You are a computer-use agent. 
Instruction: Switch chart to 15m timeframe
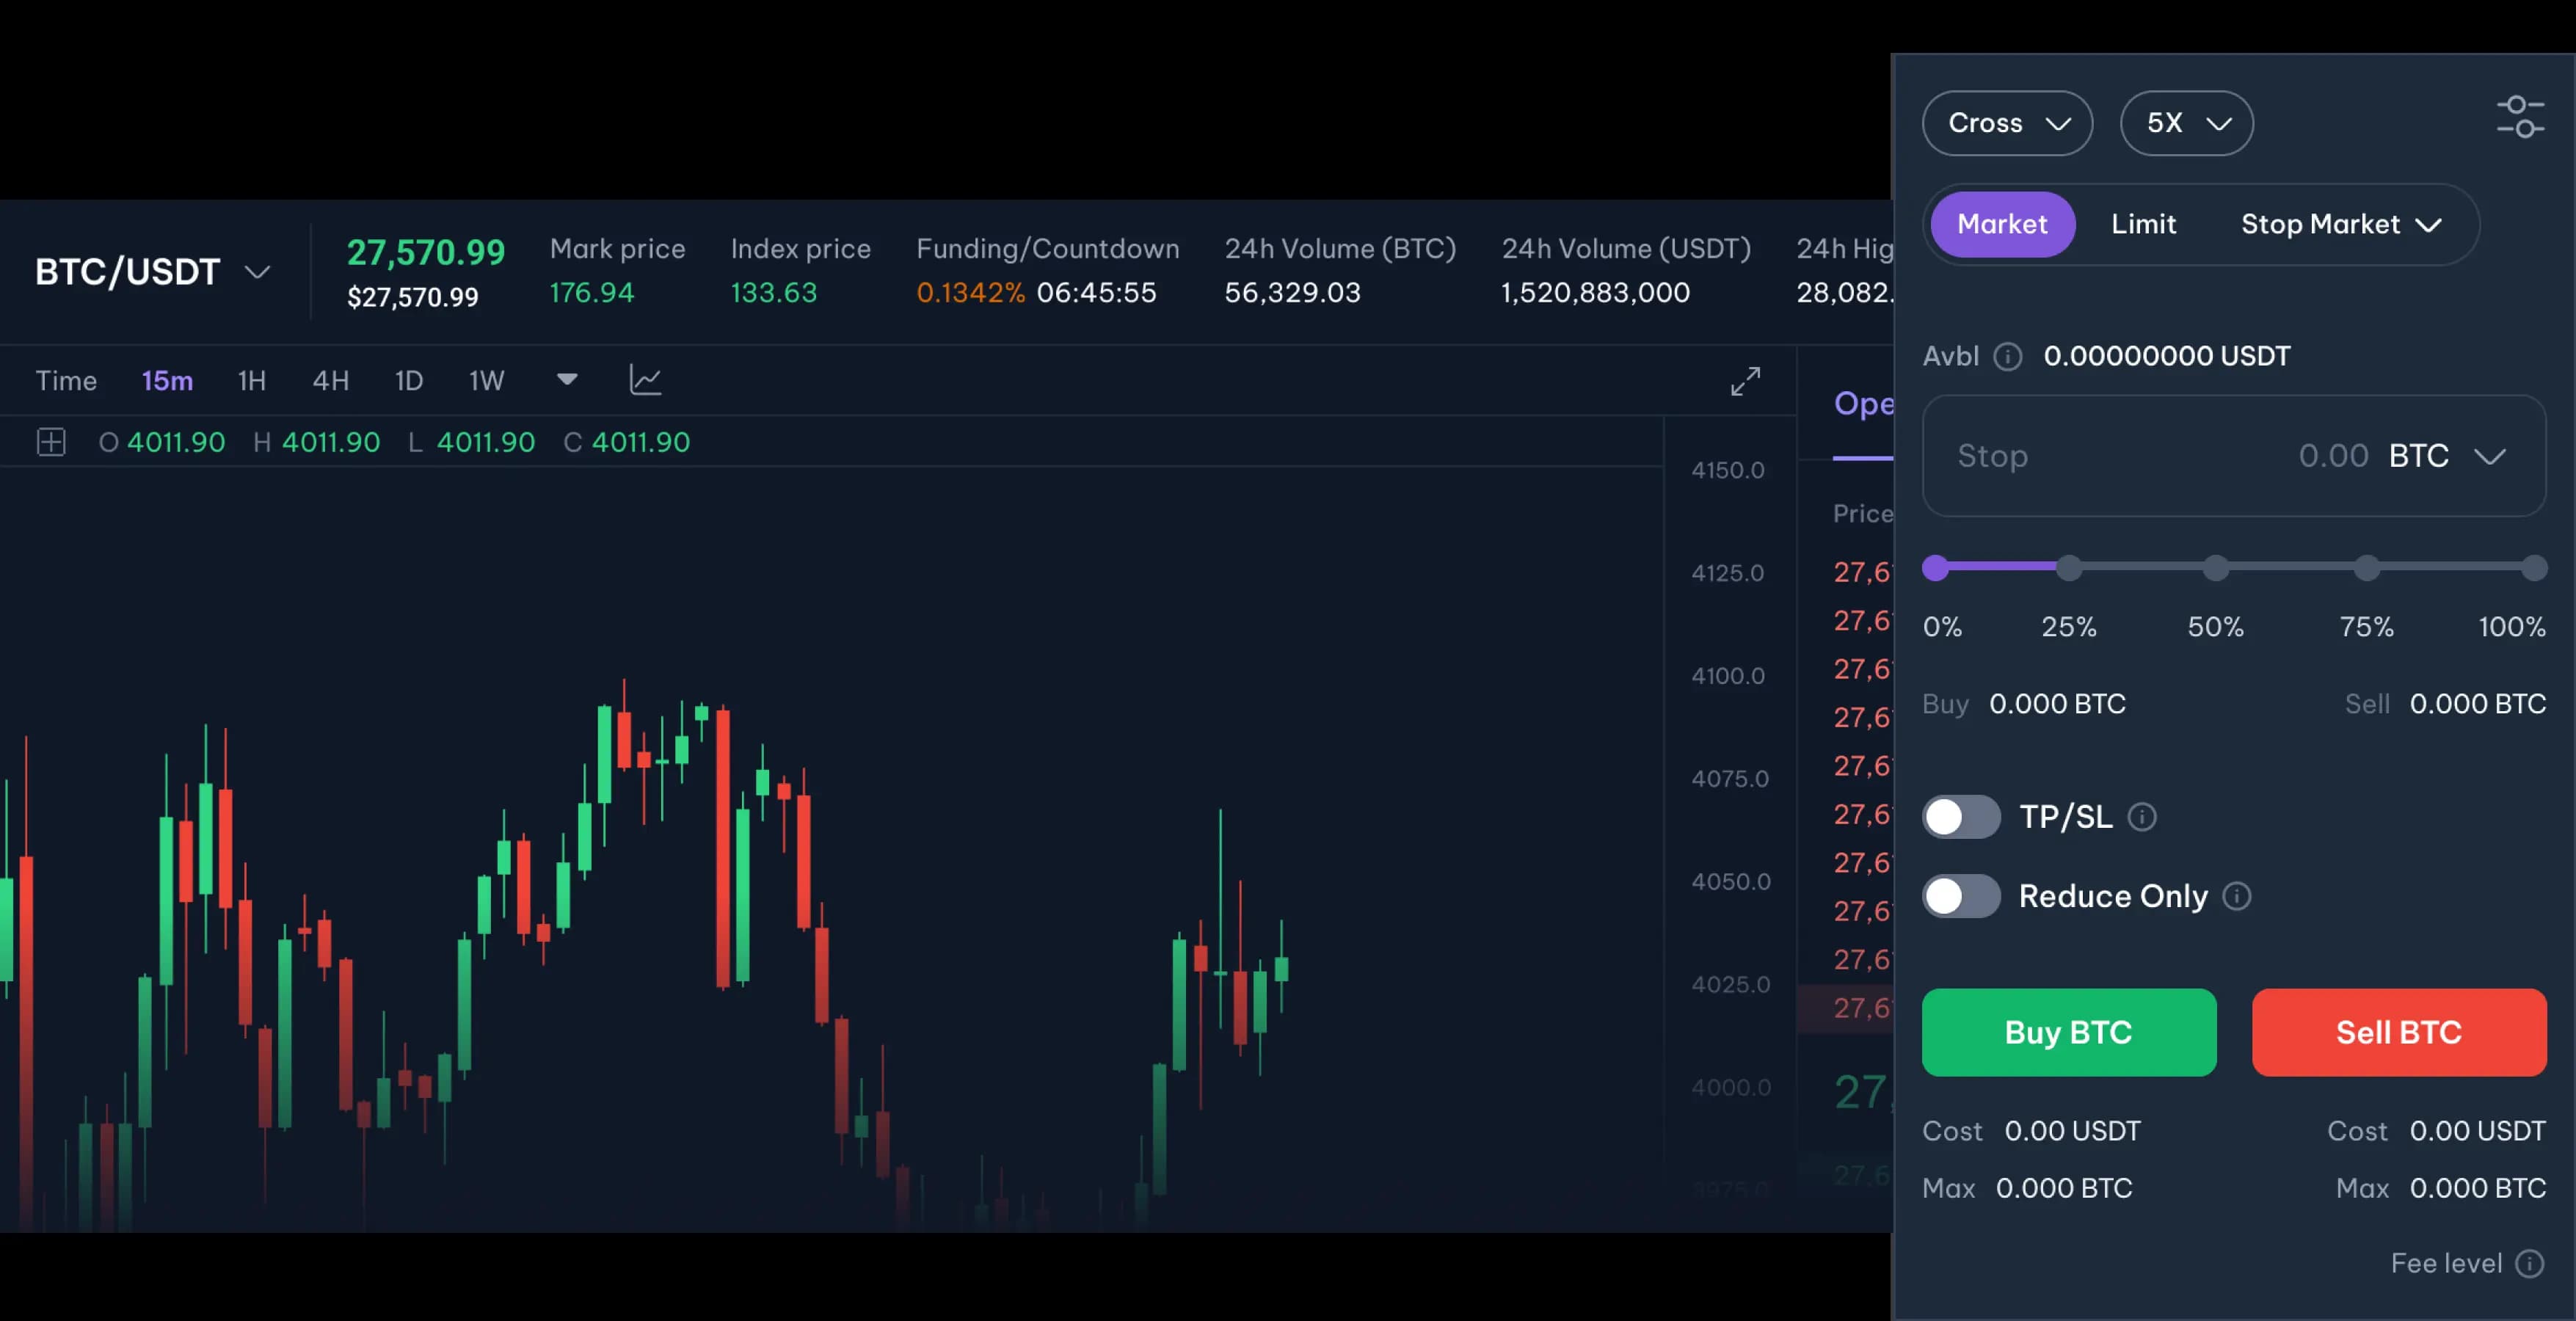click(167, 381)
